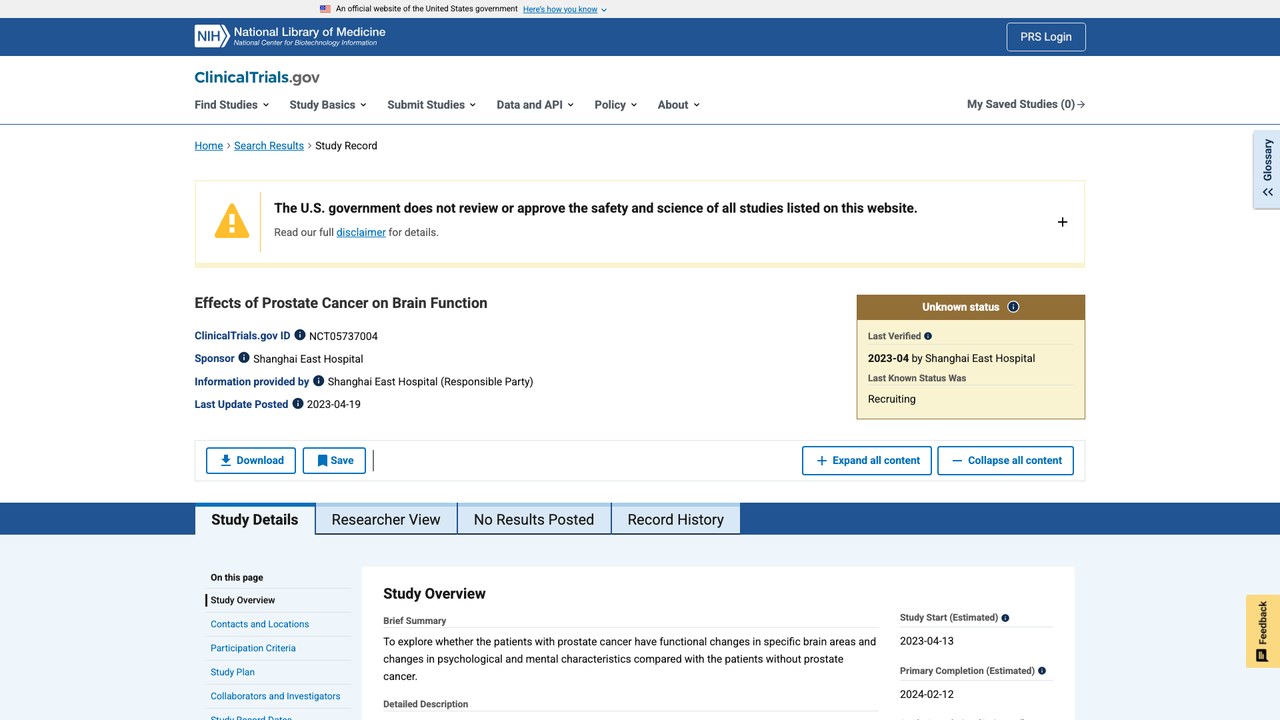Expand the disclaimer banner with plus icon
Image resolution: width=1280 pixels, height=720 pixels.
click(x=1062, y=222)
